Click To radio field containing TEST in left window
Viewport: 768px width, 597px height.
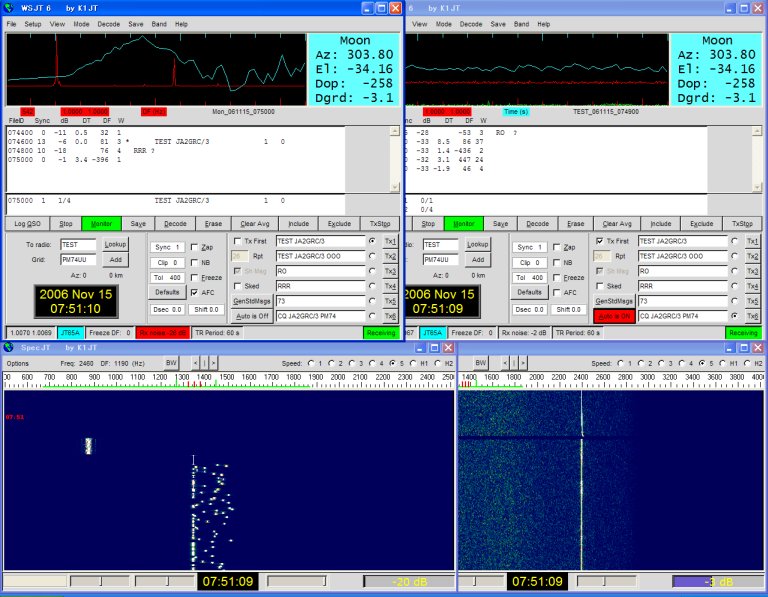(x=78, y=244)
